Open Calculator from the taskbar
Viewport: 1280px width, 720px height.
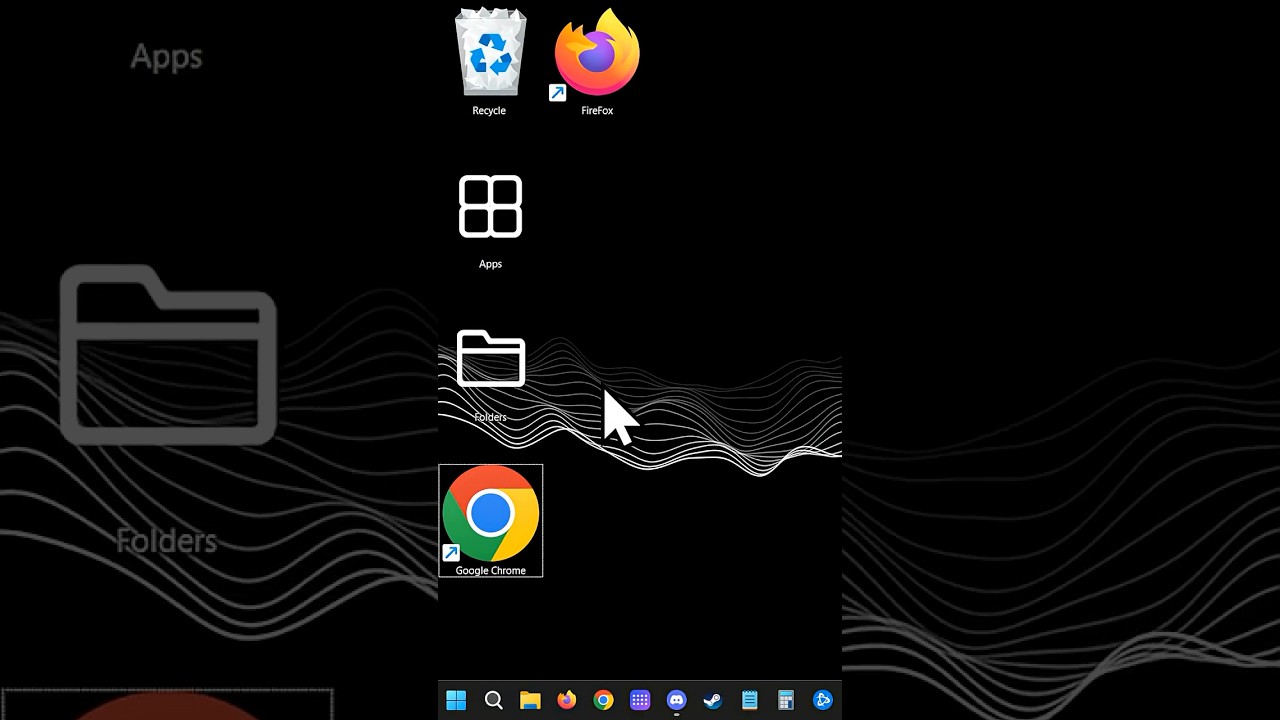pos(786,700)
